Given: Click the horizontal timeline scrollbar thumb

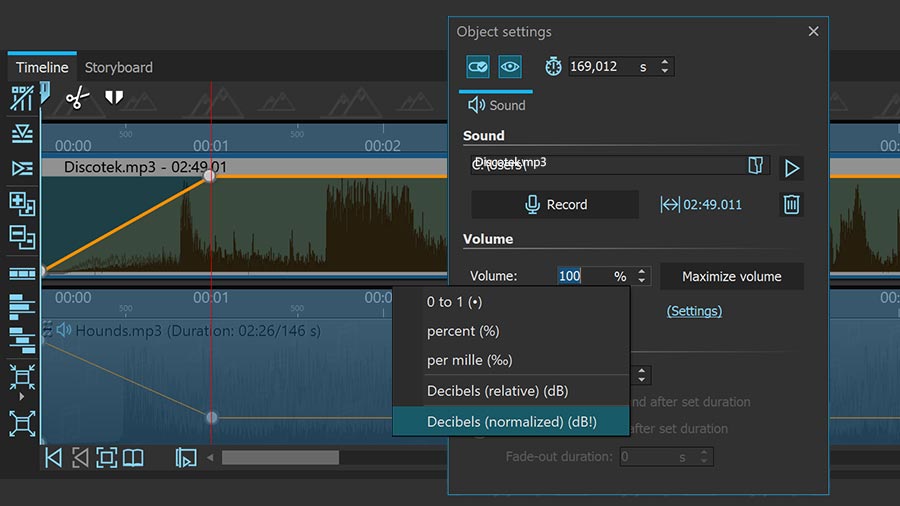Looking at the screenshot, I should pyautogui.click(x=280, y=457).
